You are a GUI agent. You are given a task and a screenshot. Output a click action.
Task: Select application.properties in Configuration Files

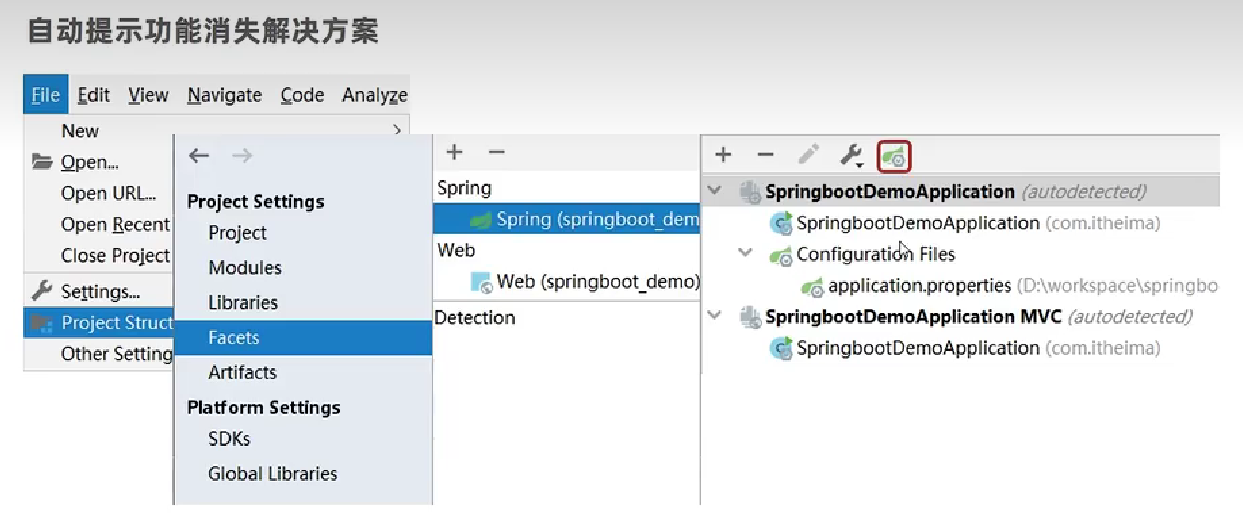click(x=919, y=286)
